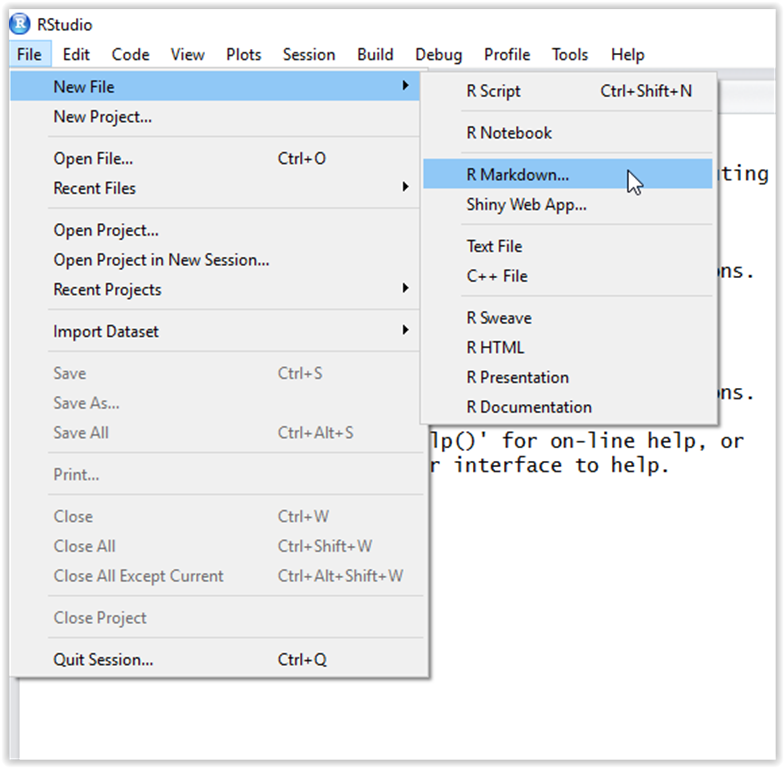Open the Recent Files submenu

coord(214,188)
